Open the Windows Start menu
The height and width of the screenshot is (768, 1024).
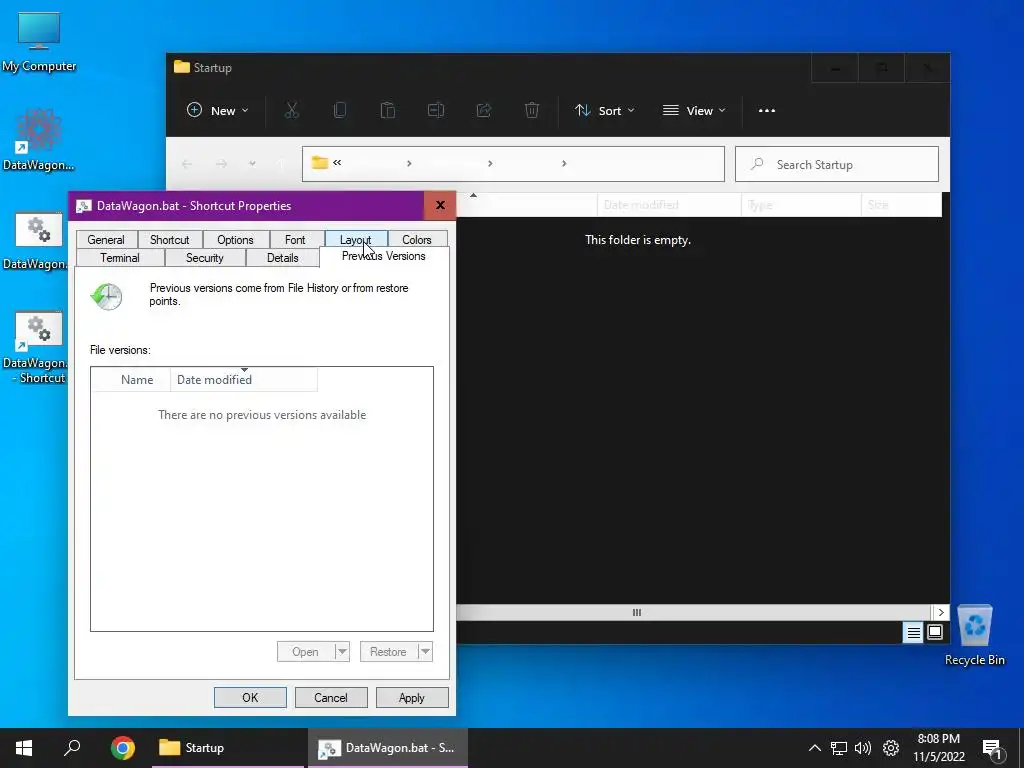point(24,748)
